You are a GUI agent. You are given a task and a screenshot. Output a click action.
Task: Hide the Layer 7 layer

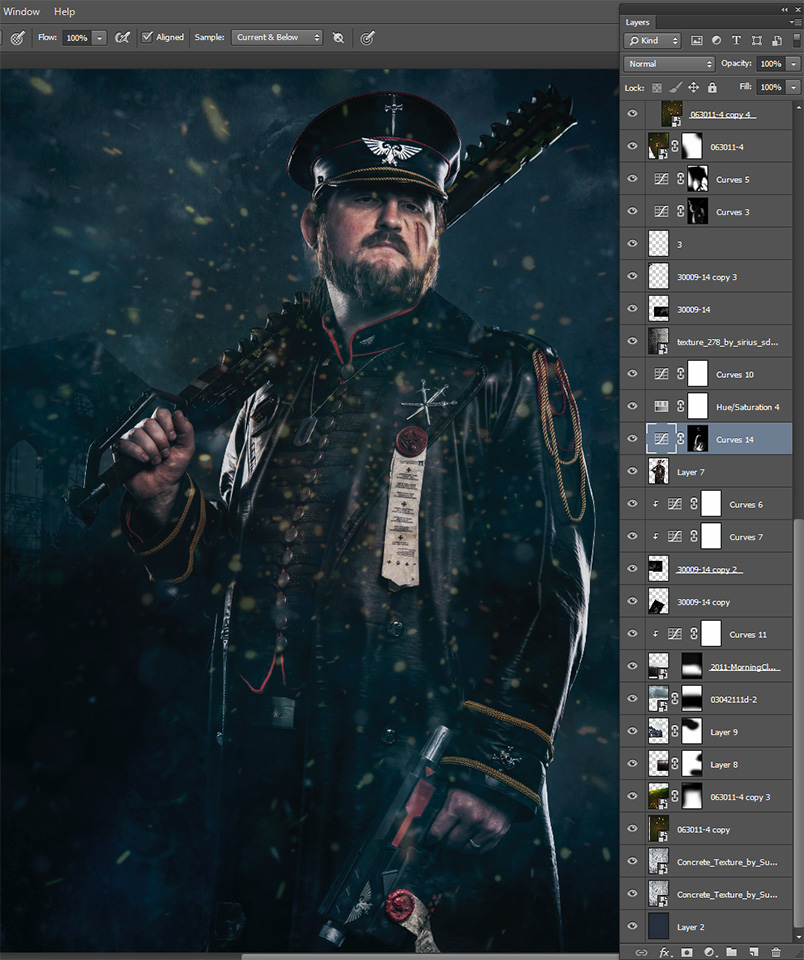[x=633, y=471]
